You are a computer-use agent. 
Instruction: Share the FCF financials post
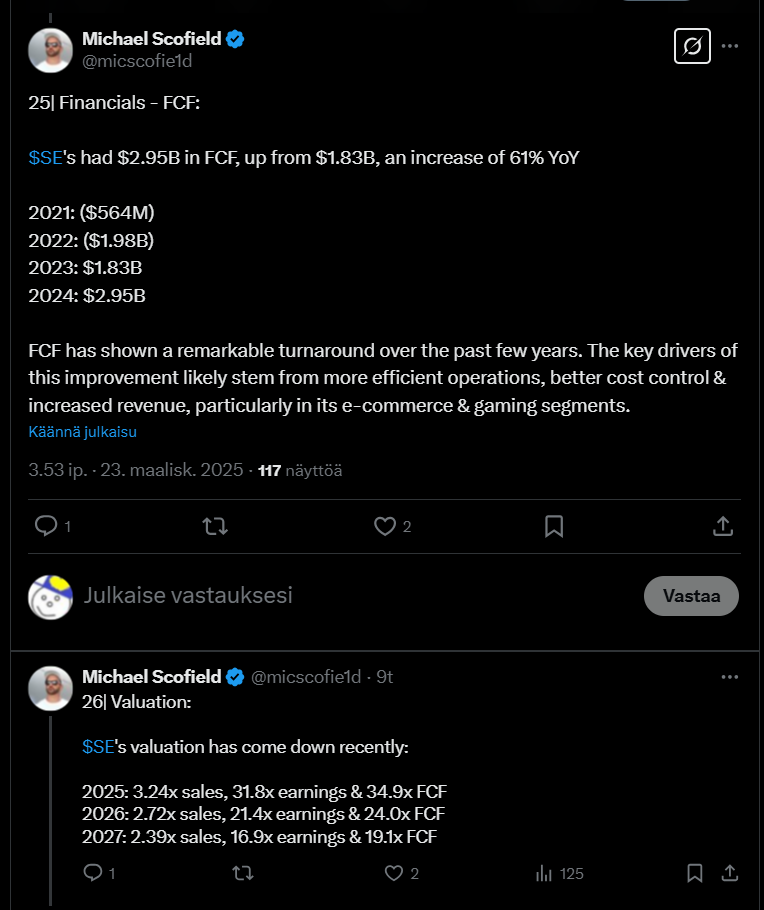(x=723, y=526)
